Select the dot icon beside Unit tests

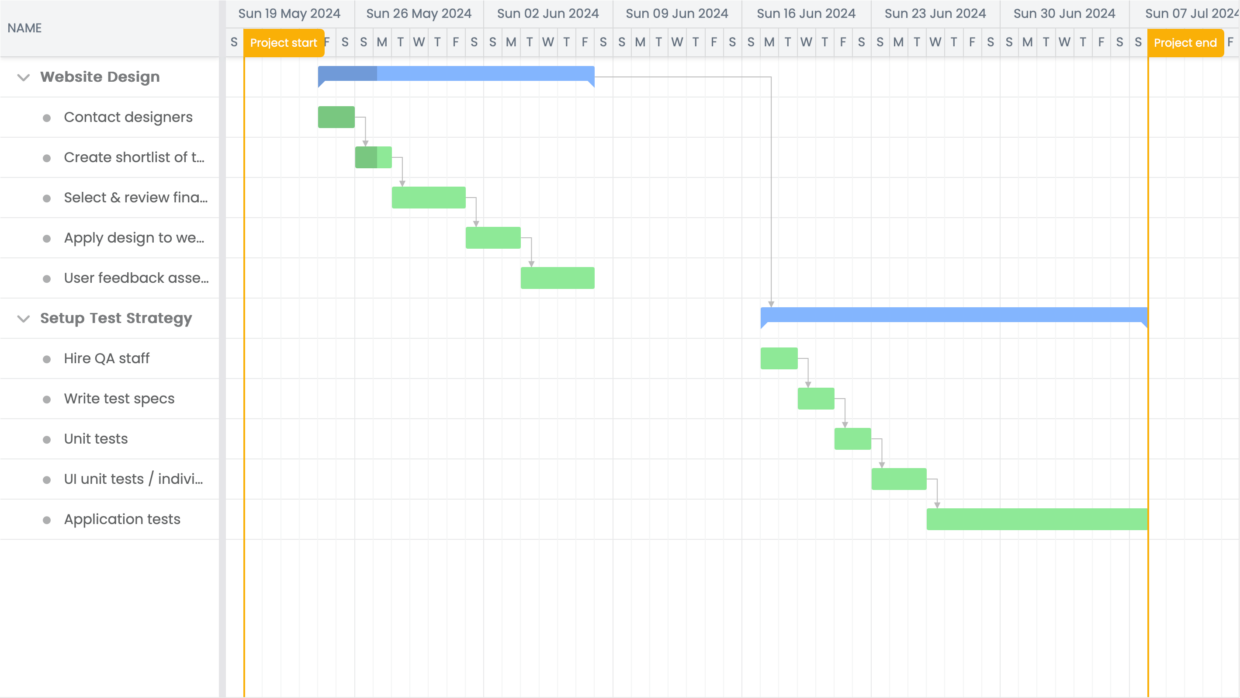tap(48, 438)
